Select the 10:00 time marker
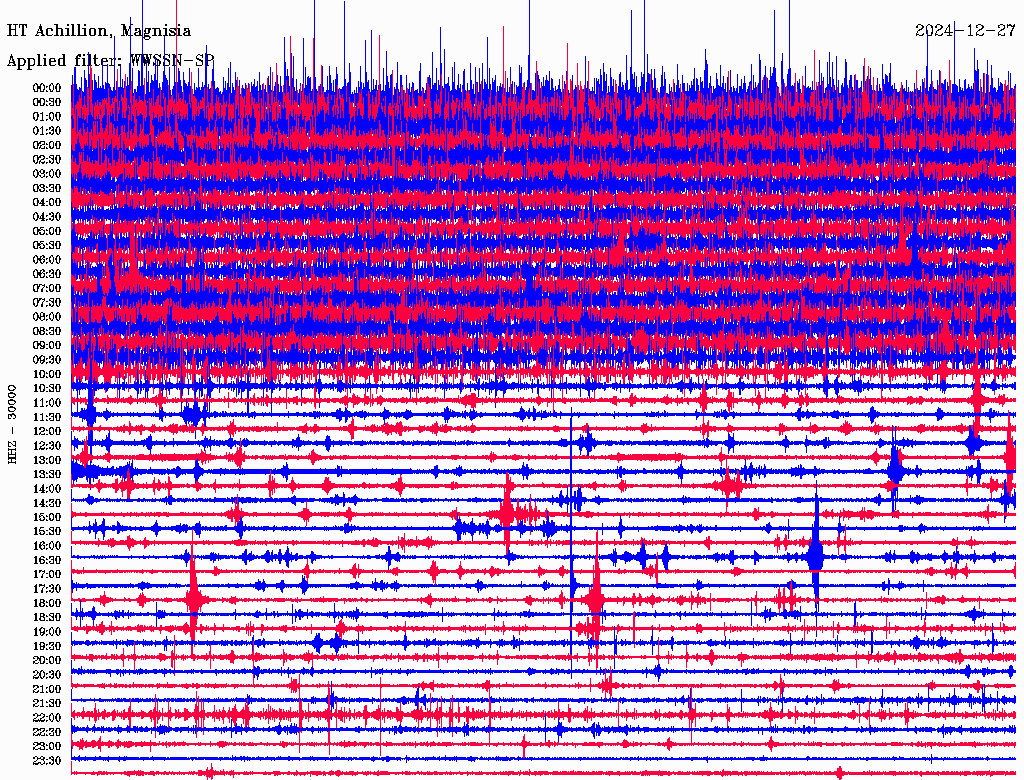This screenshot has width=1024, height=780. 47,374
